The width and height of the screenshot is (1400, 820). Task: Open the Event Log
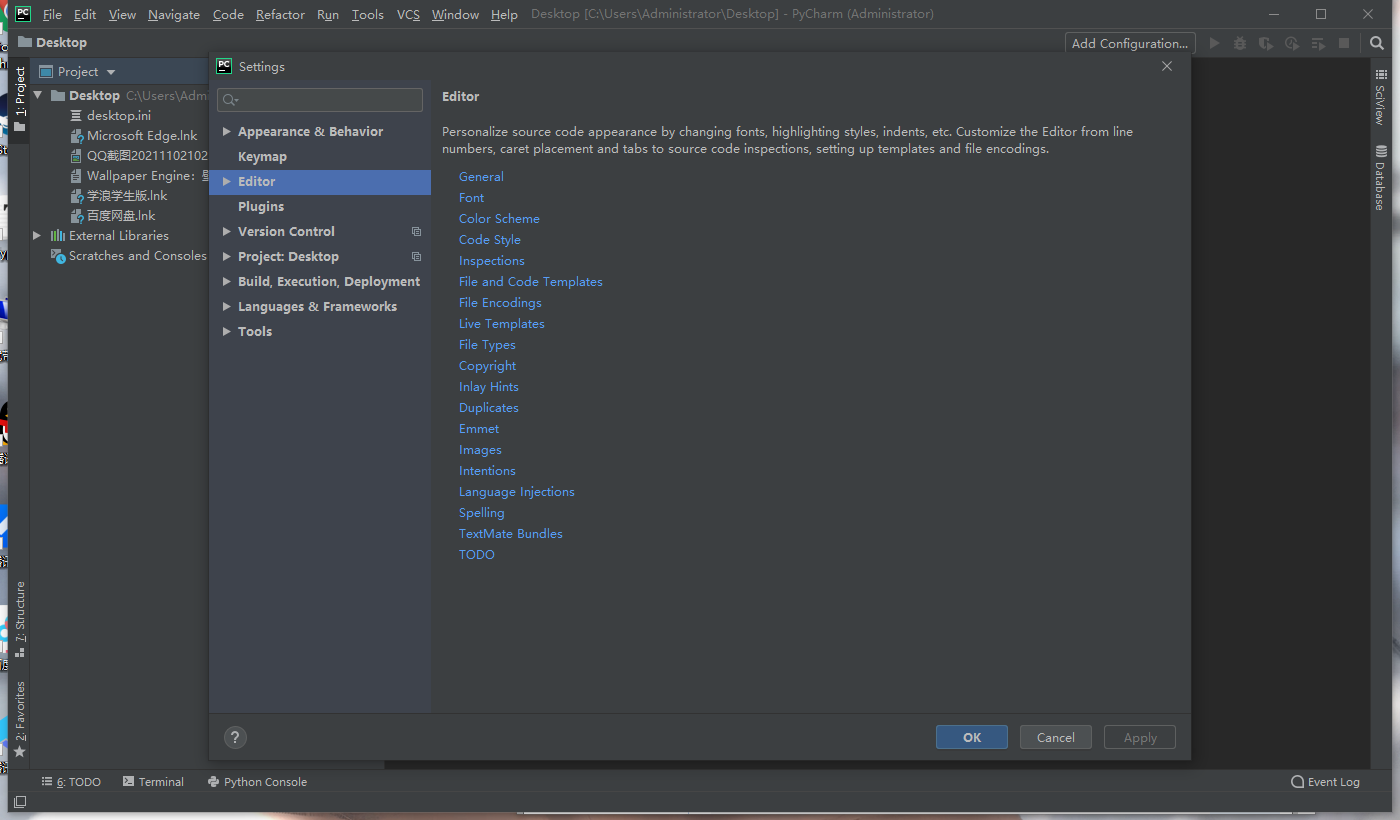(x=1326, y=782)
